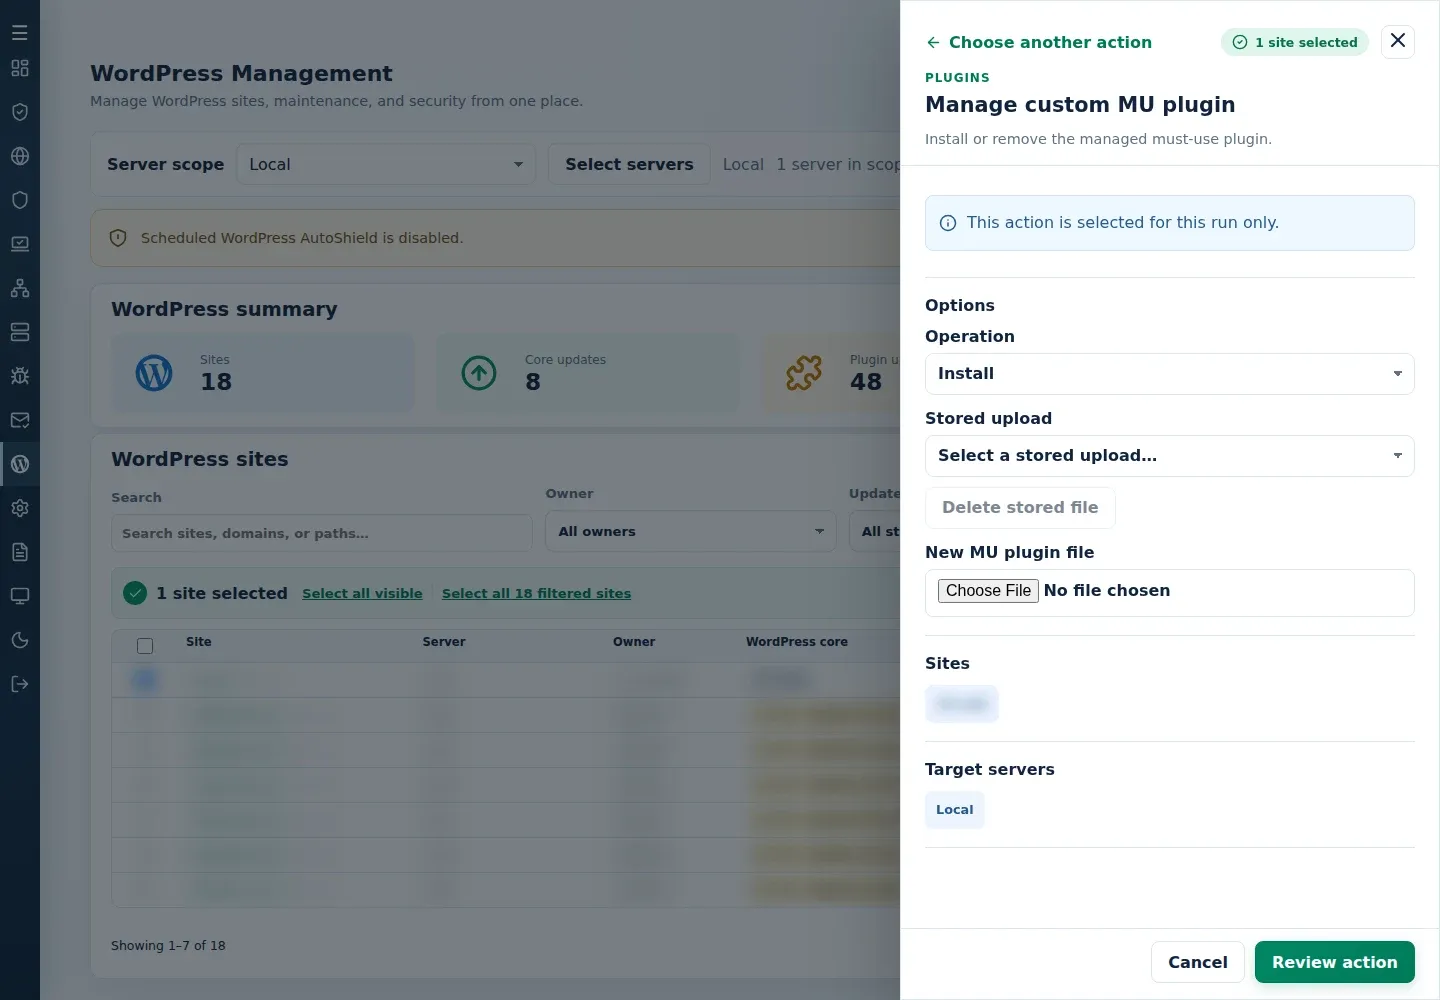1440x1000 pixels.
Task: Click the plain shield icon in sidebar
Action: tap(20, 200)
